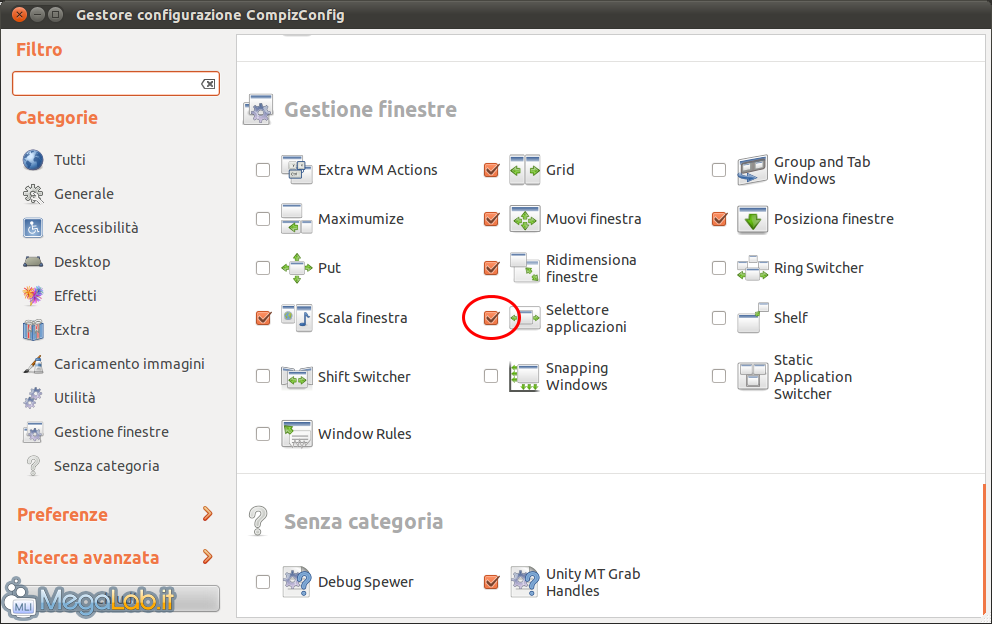Open the Put plugin settings
Image resolution: width=992 pixels, height=624 pixels.
(x=329, y=268)
